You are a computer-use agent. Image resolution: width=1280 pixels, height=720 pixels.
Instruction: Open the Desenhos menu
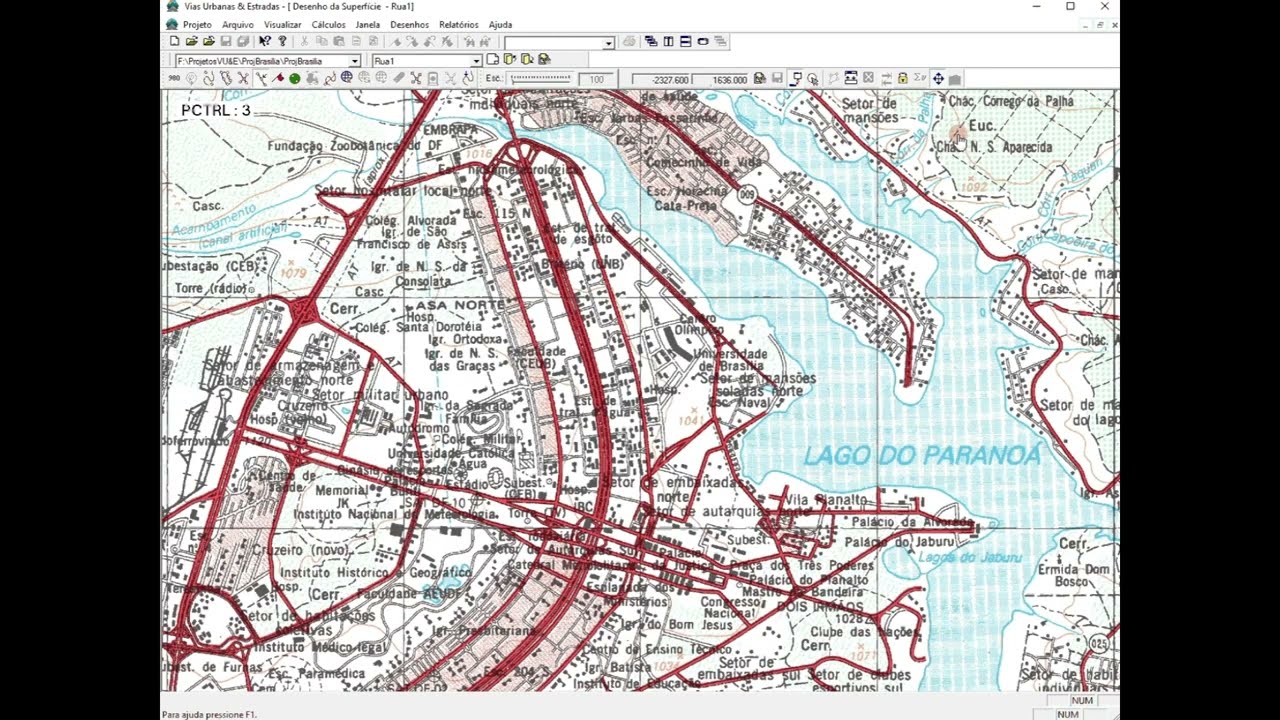click(410, 24)
